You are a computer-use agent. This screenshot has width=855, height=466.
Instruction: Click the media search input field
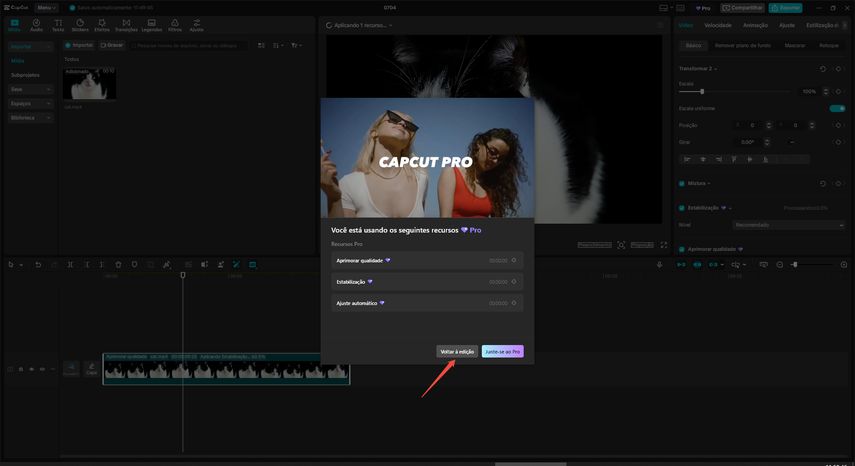point(188,46)
